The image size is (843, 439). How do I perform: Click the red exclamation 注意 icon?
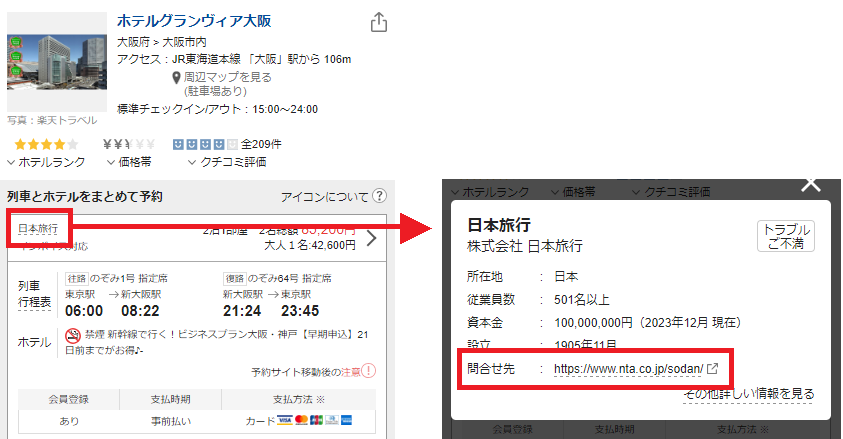point(369,372)
